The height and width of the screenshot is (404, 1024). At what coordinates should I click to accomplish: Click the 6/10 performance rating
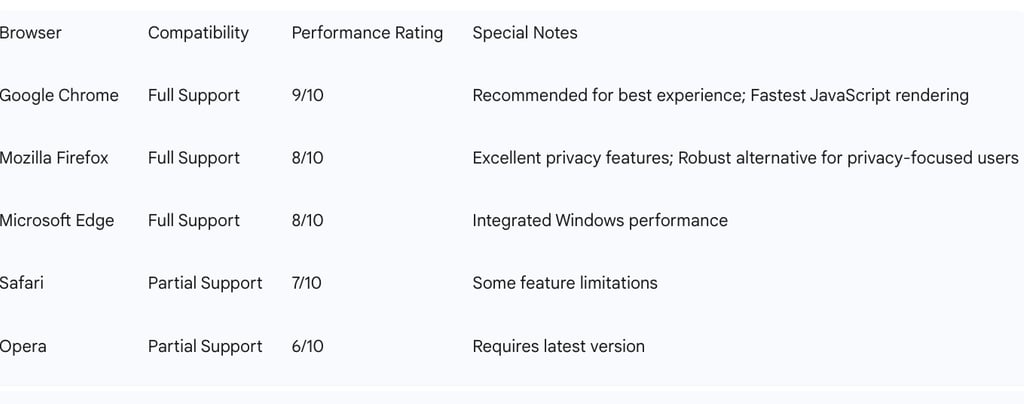click(307, 346)
